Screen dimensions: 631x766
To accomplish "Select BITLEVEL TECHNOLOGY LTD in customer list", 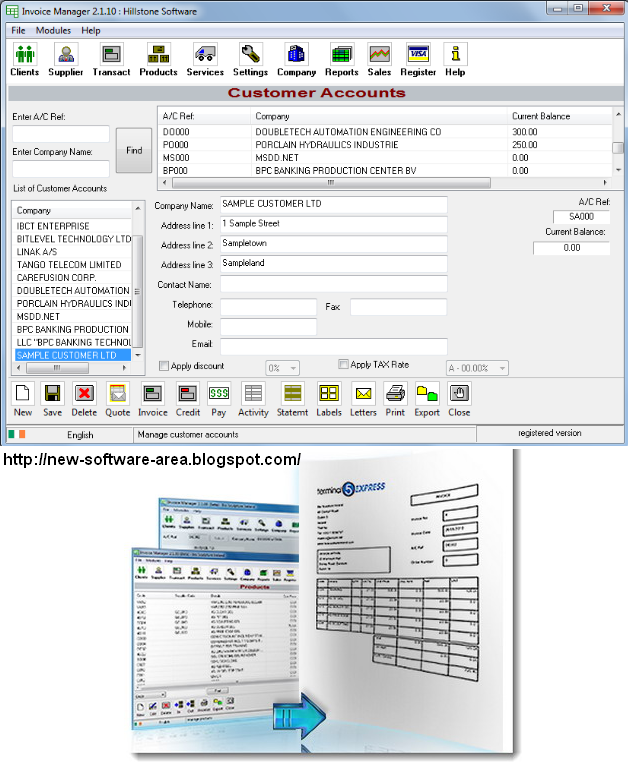I will coord(72,239).
